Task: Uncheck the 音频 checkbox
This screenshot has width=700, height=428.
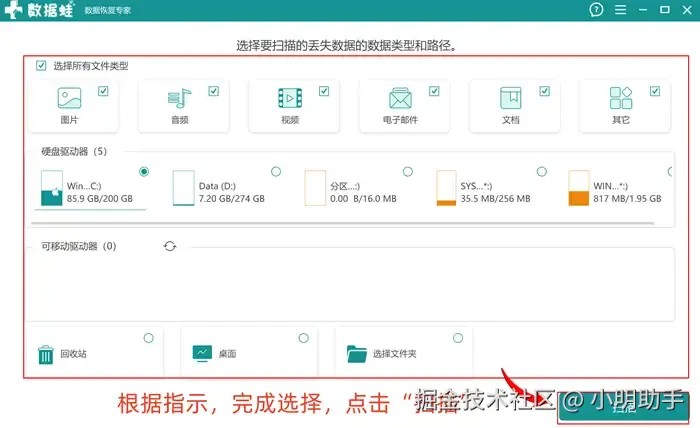Action: [x=213, y=91]
